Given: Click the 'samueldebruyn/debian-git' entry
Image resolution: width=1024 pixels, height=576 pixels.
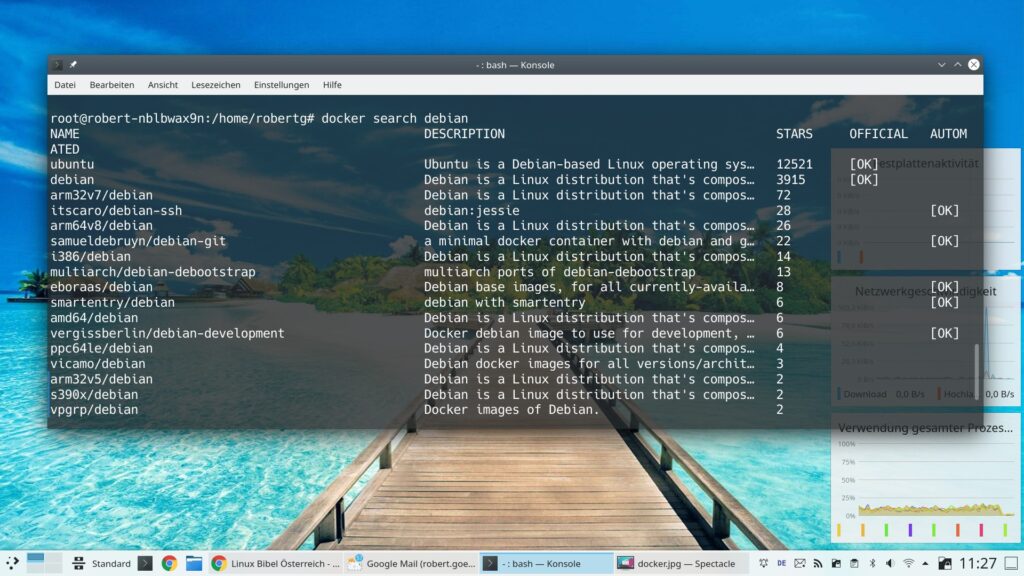Looking at the screenshot, I should click(138, 241).
